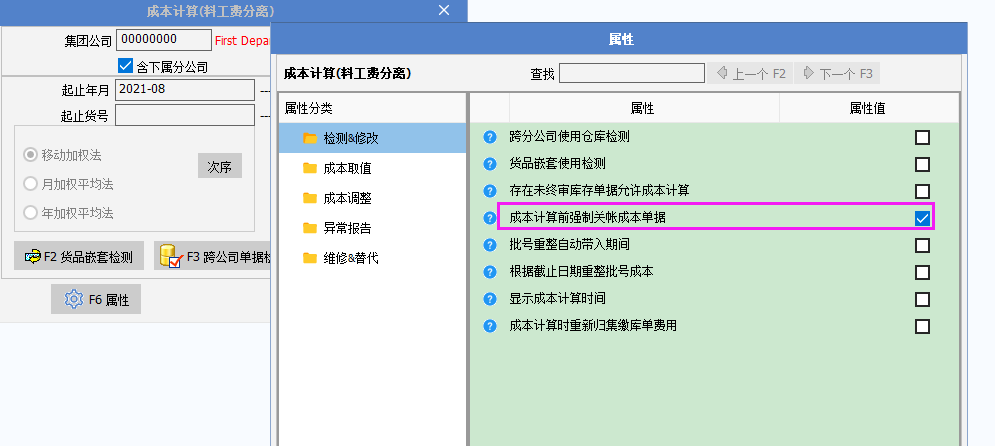Click the 起止年月 date field
Screen dimensions: 995x446
coord(185,89)
